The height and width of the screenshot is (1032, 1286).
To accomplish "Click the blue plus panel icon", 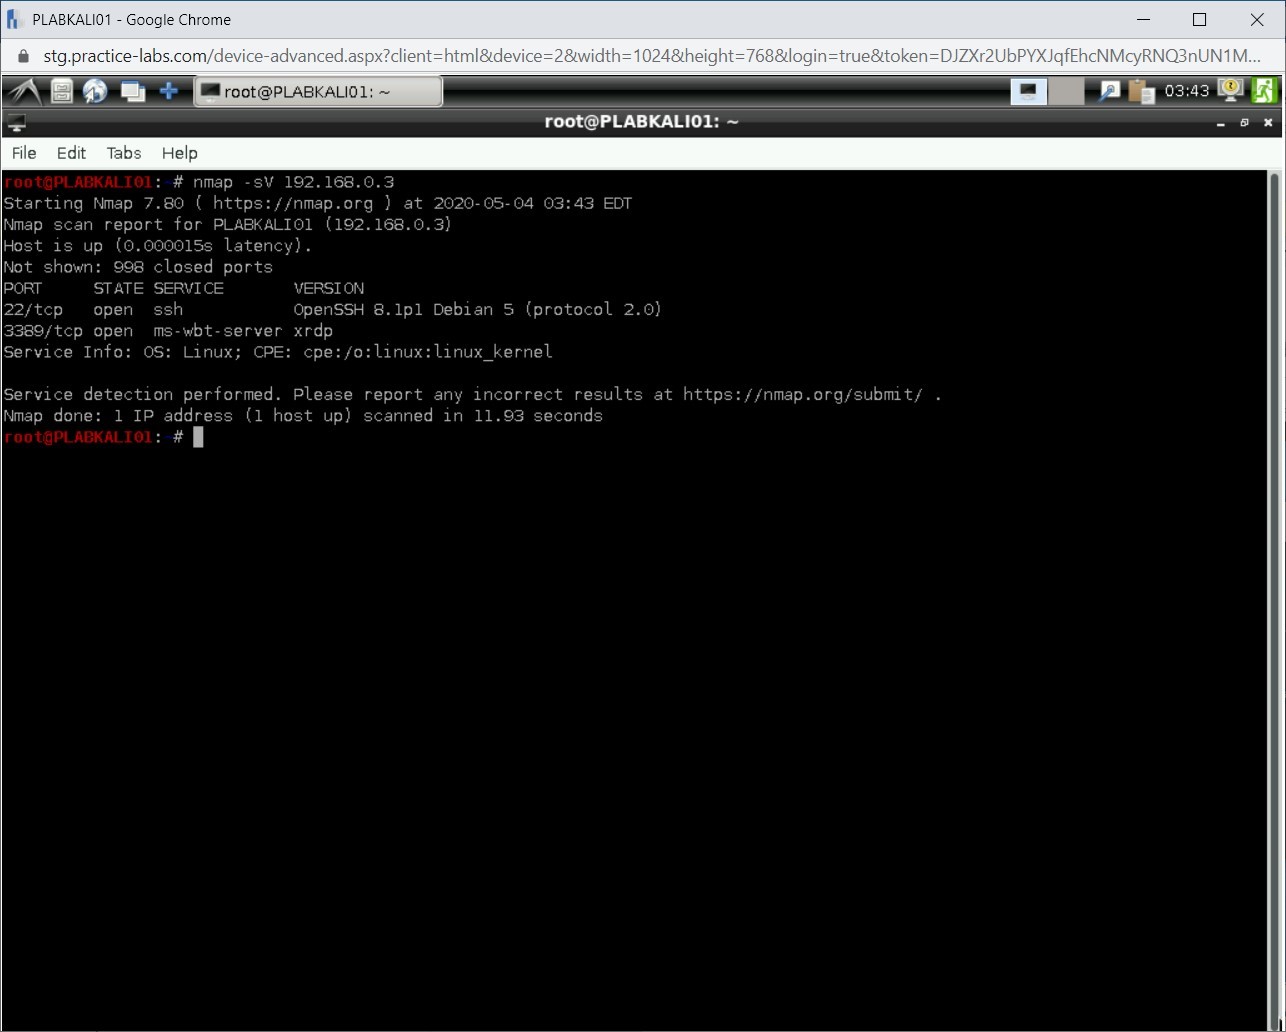I will coord(169,92).
